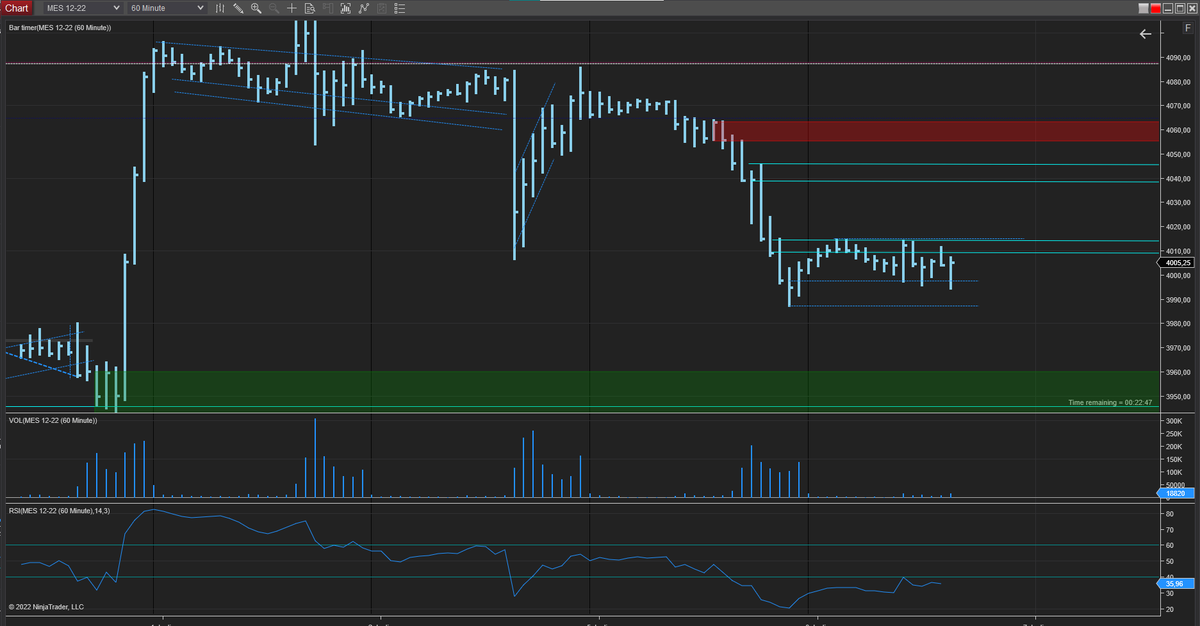Screen dimensions: 1200x626
Task: Select the RSI(MES 12-22 (60 Minute),14,3) label
Action: [x=59, y=511]
